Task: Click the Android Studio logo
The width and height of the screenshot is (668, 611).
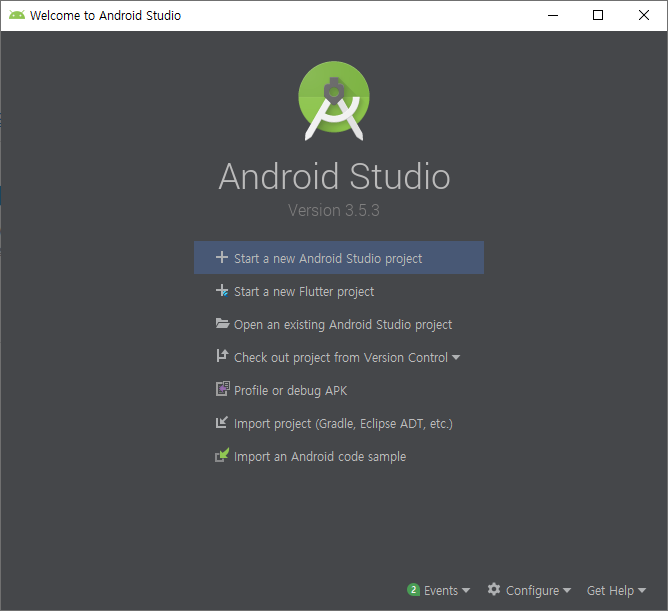Action: [334, 101]
